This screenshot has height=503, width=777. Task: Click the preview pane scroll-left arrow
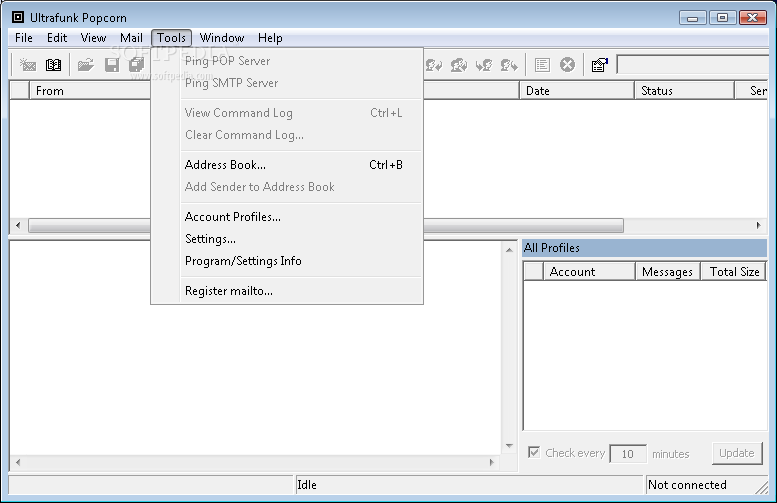(18, 462)
